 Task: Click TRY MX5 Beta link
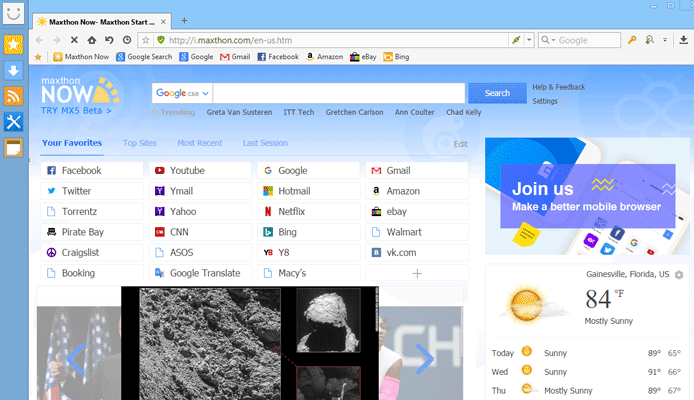tap(76, 111)
